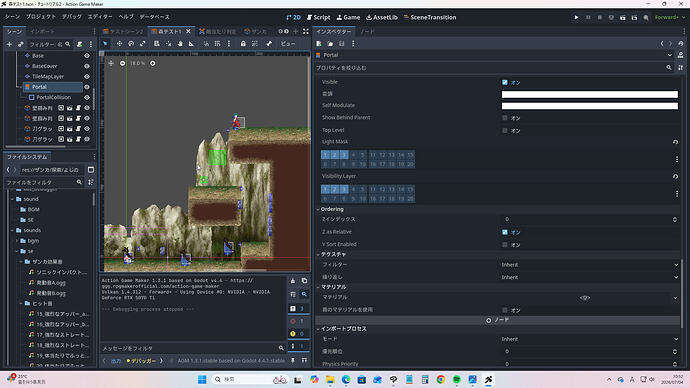This screenshot has width=690, height=388.
Task: Switch to the Game workspace
Action: click(348, 17)
